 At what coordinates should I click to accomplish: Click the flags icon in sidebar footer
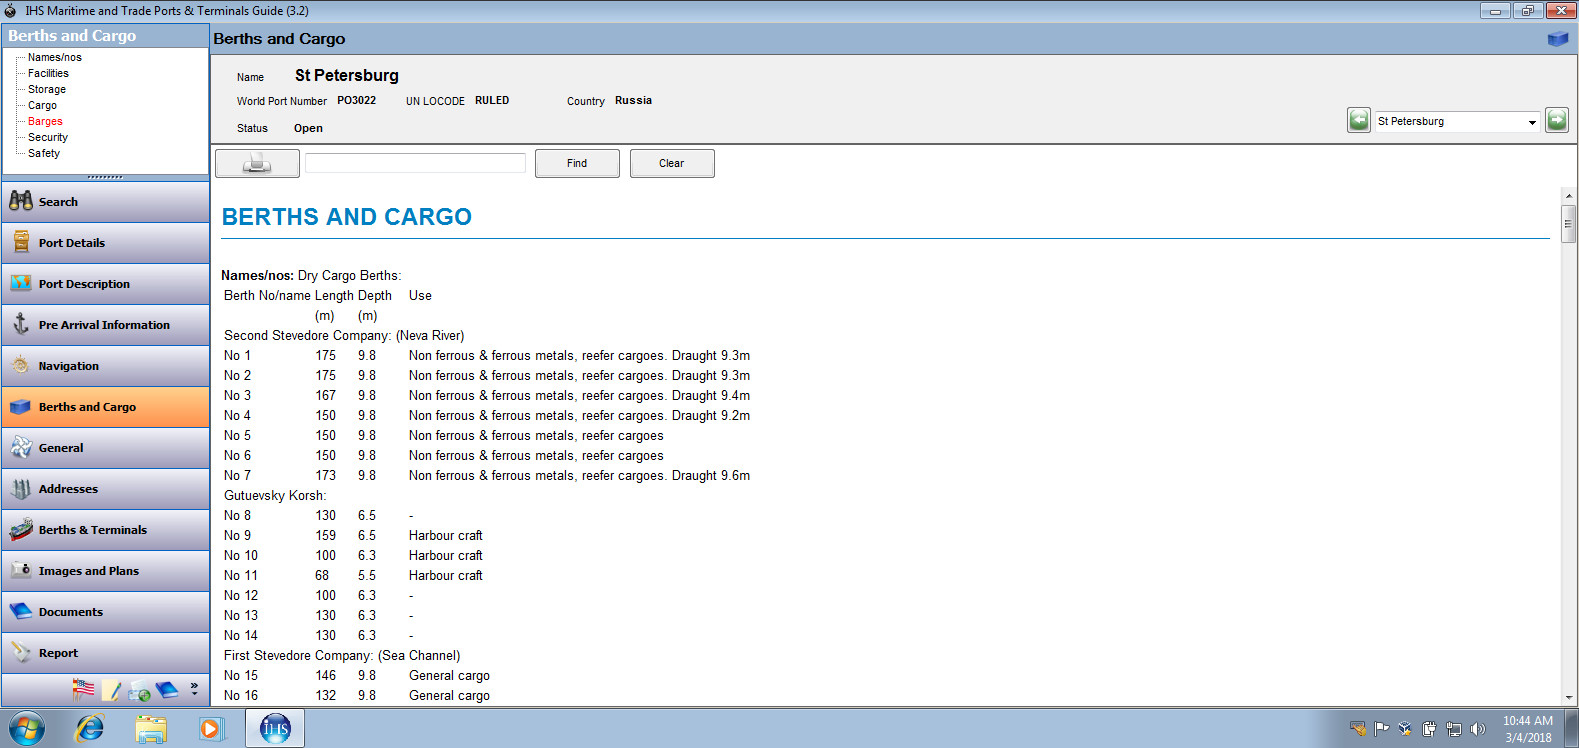[84, 689]
